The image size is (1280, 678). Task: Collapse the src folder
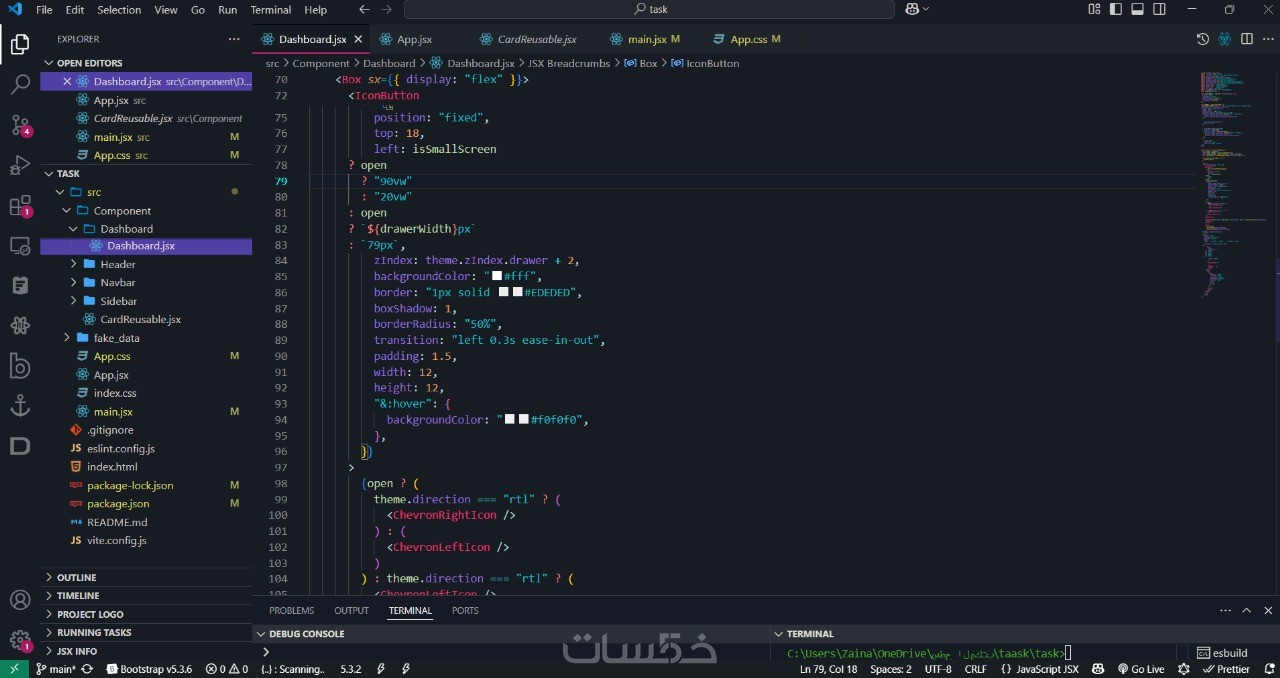click(x=146, y=192)
